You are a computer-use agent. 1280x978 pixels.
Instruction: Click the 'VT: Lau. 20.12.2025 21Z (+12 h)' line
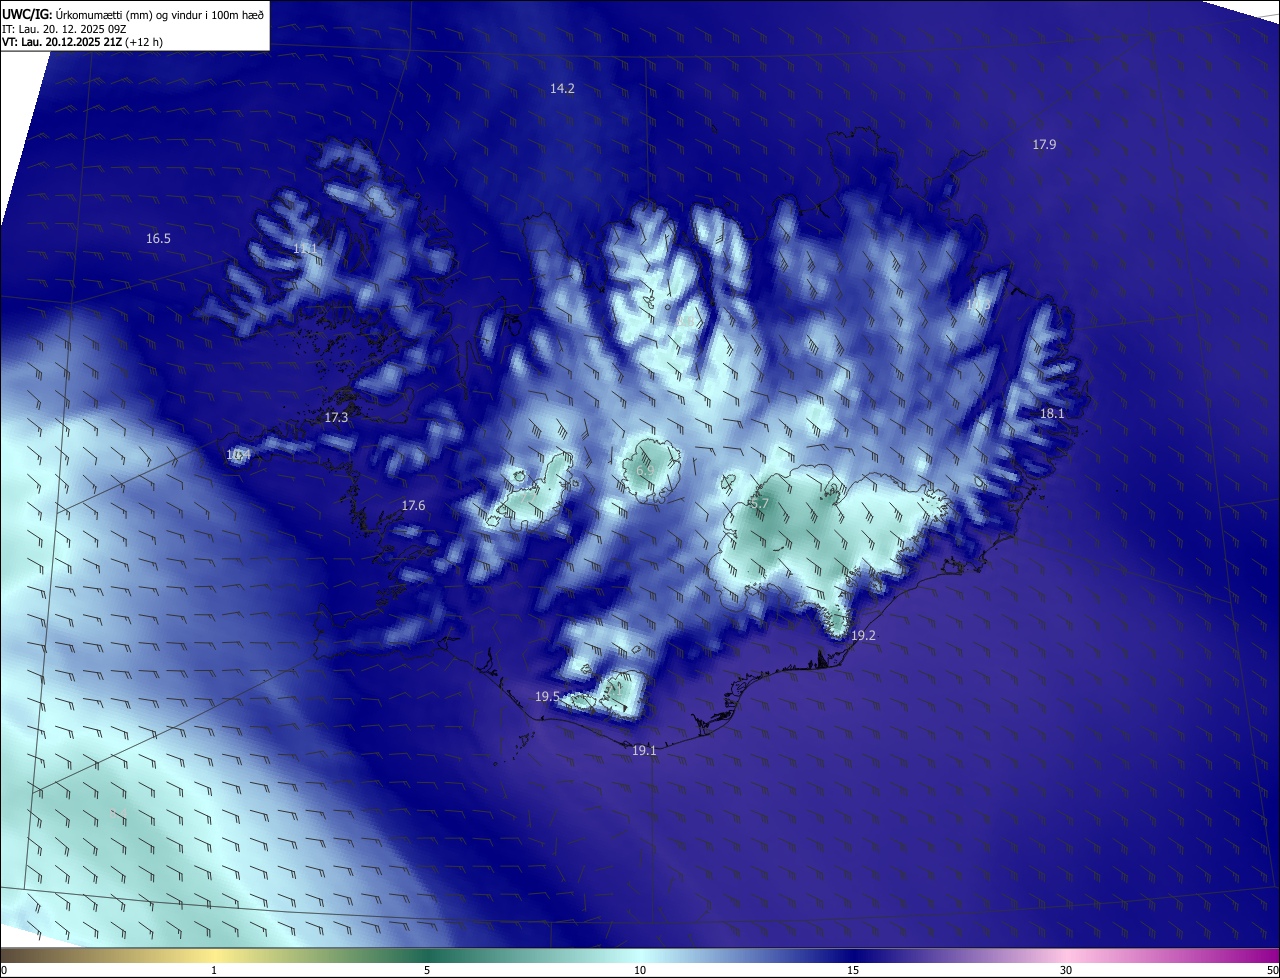pos(82,42)
